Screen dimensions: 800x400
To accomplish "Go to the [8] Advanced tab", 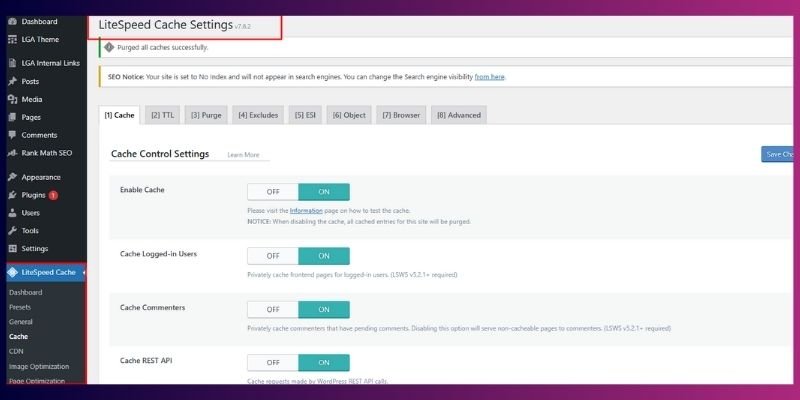I will pyautogui.click(x=459, y=115).
